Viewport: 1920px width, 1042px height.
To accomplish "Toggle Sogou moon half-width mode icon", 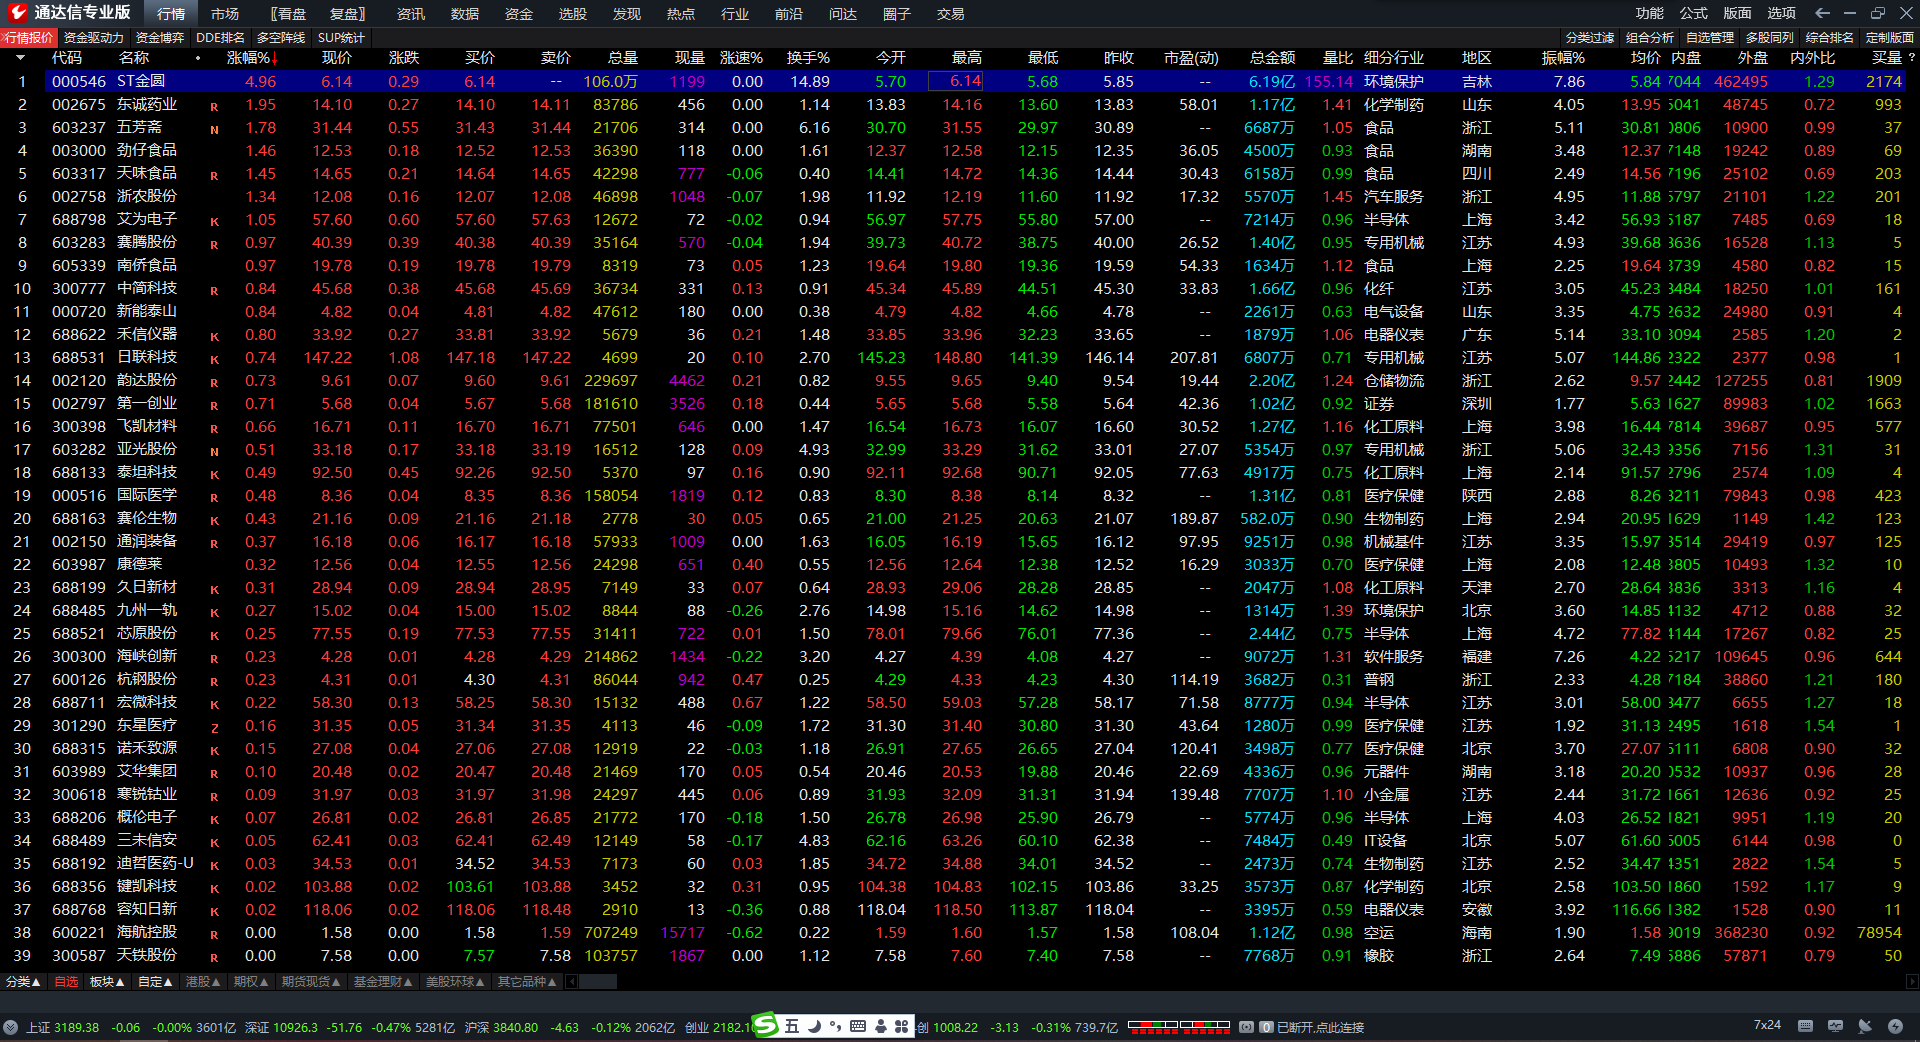I will pos(814,1026).
